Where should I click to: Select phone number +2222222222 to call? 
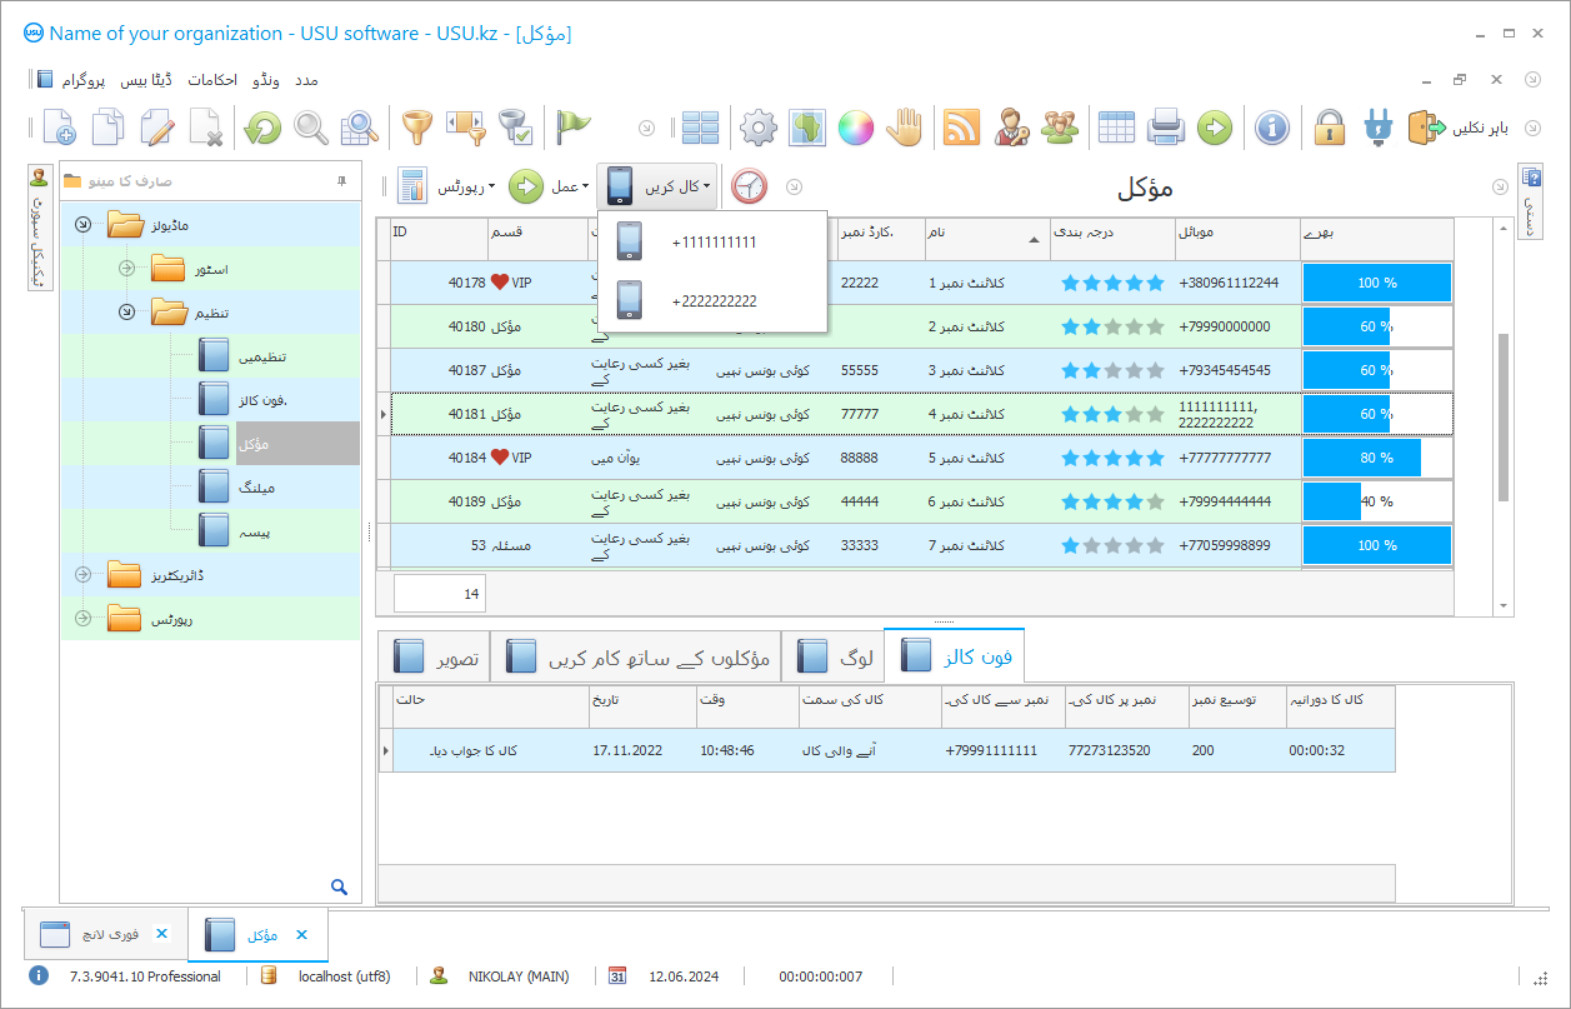pos(714,301)
